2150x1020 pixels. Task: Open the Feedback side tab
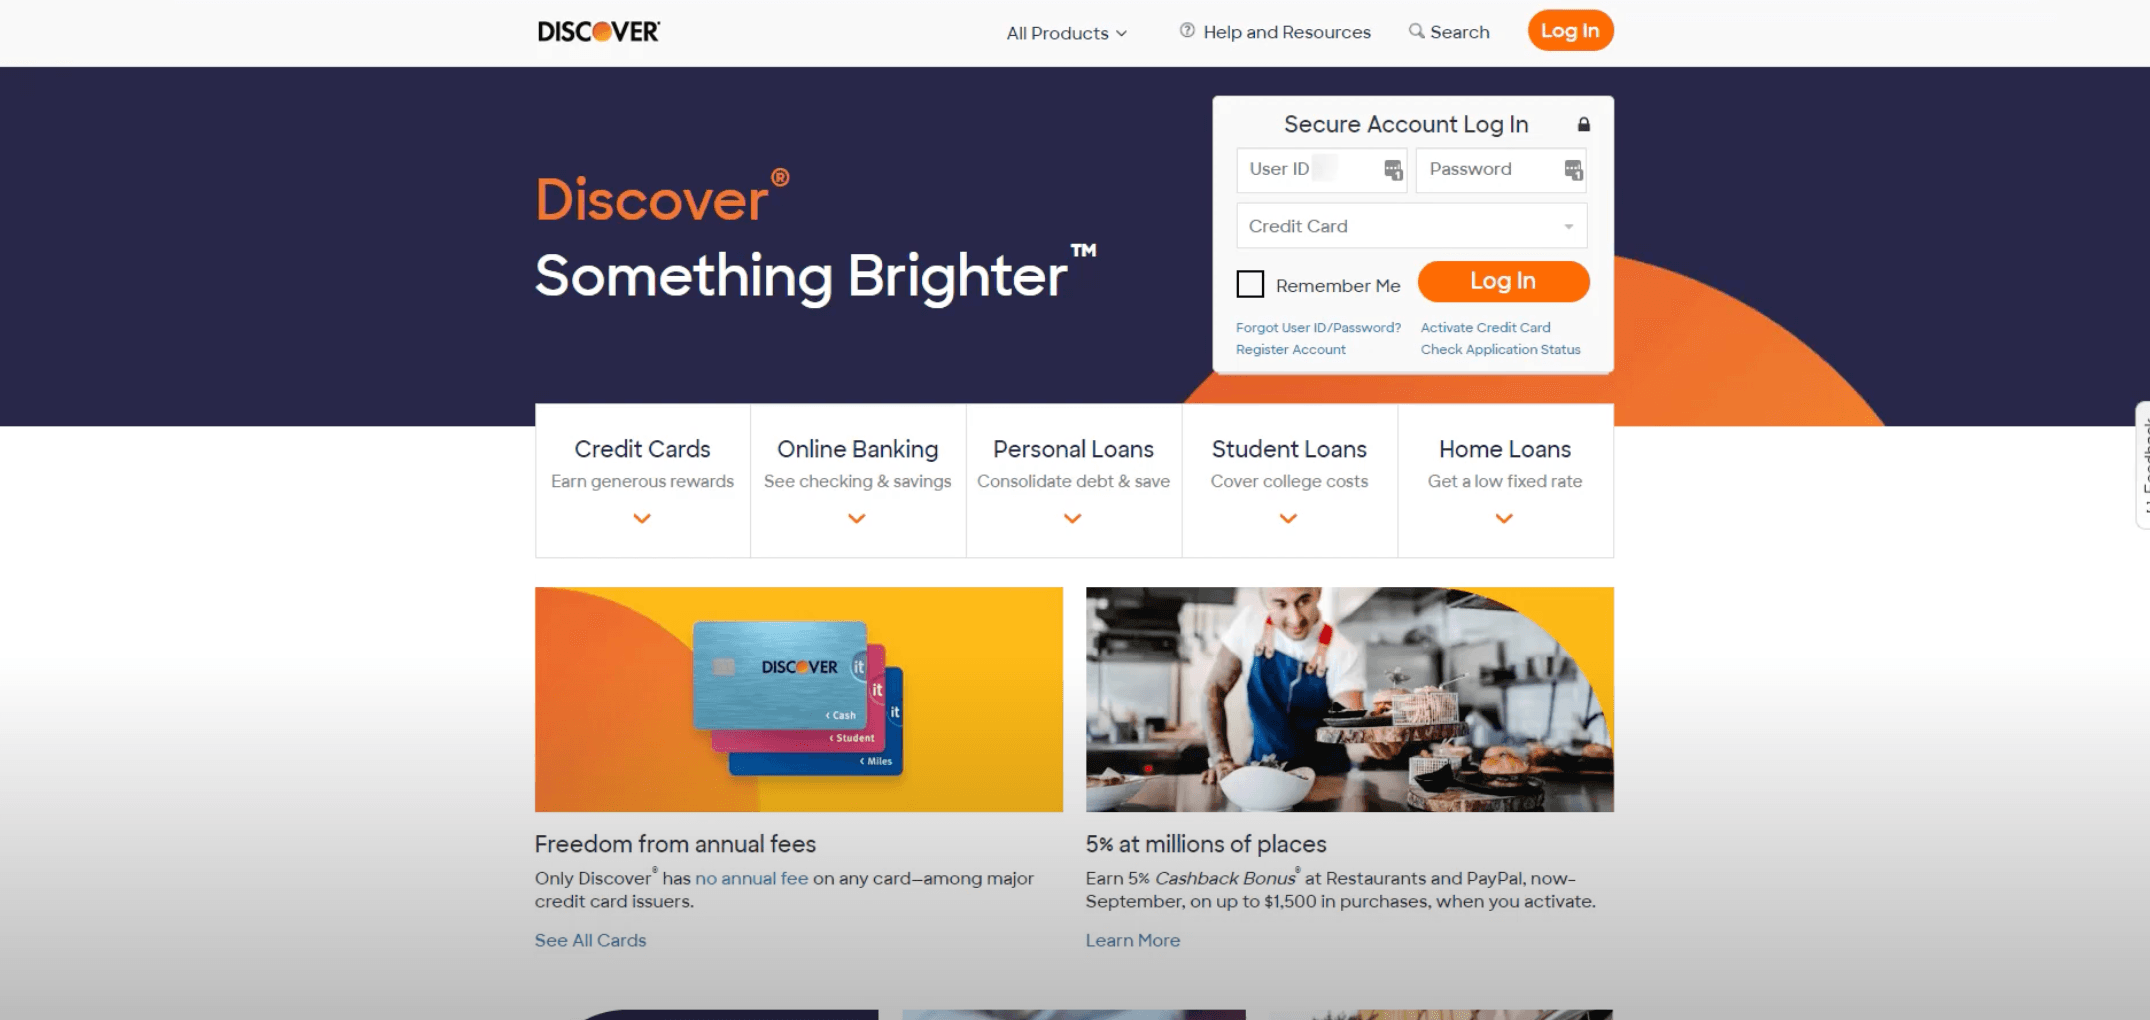click(2143, 464)
